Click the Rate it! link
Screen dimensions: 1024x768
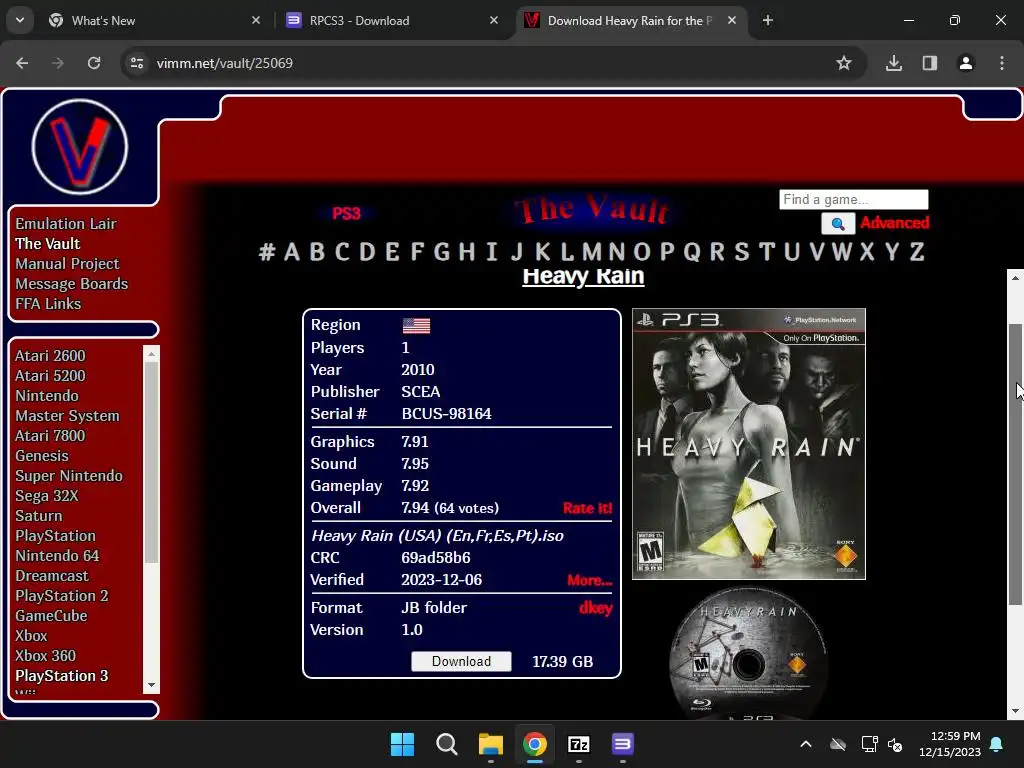click(588, 508)
